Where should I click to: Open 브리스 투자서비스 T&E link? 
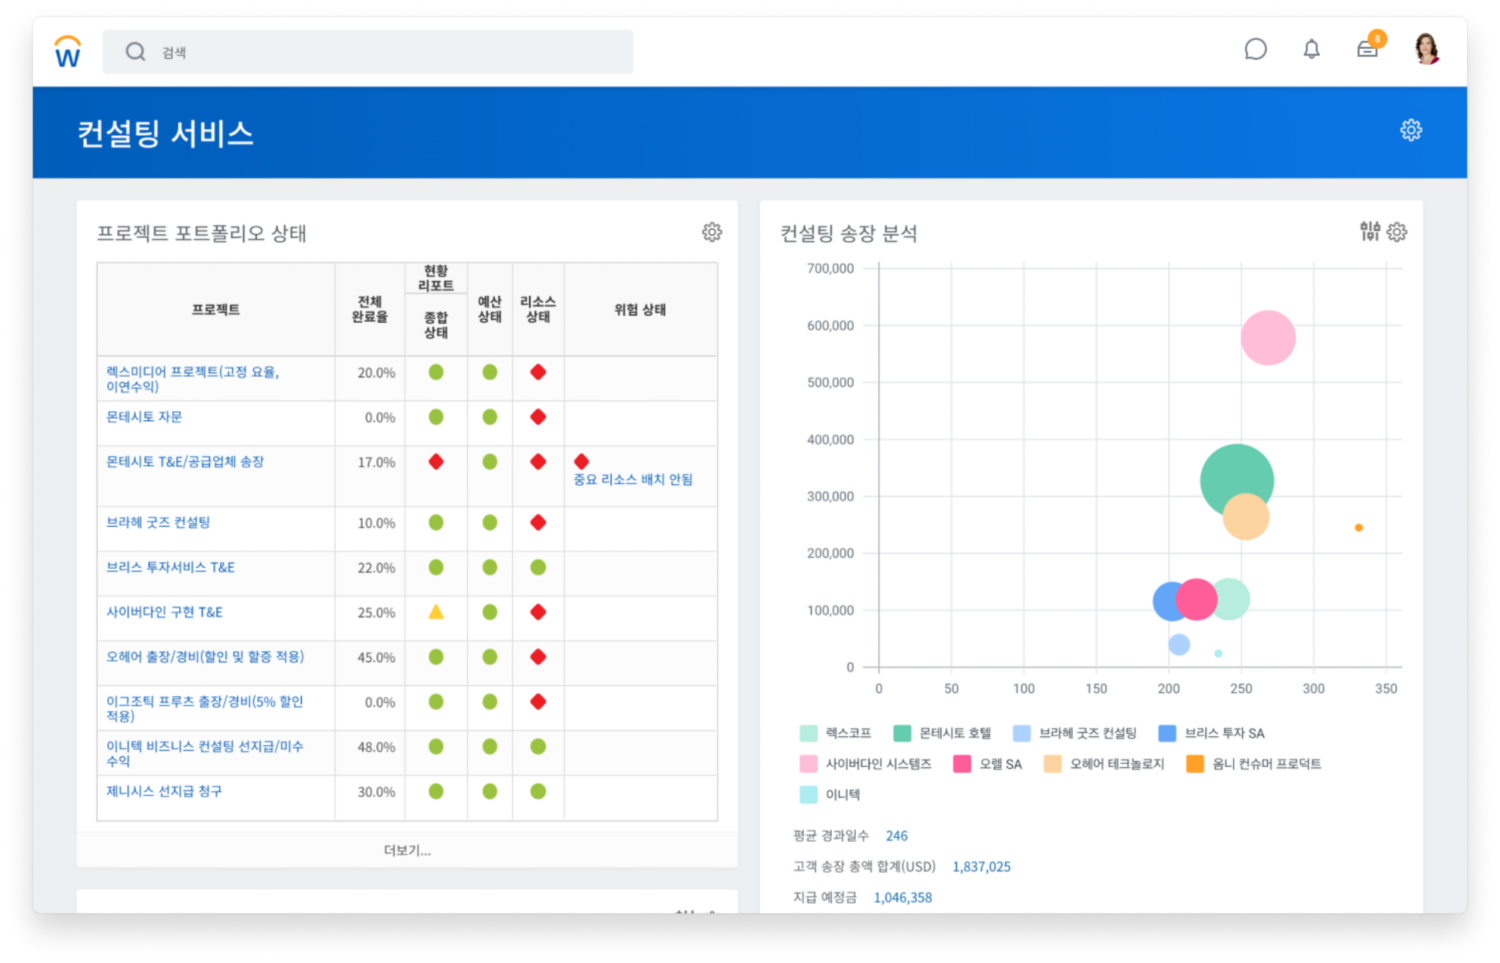(170, 567)
